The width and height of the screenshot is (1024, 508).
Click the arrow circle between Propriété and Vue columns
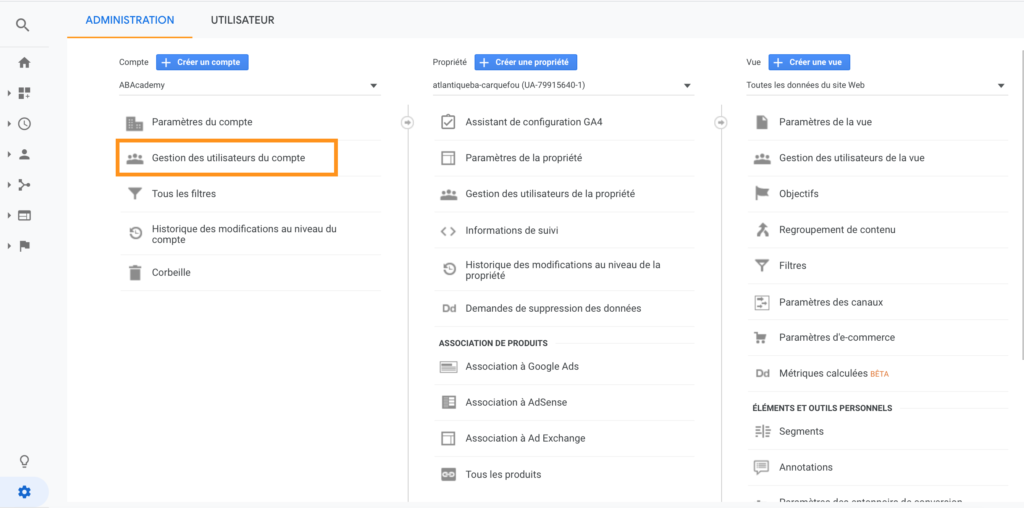coord(721,122)
